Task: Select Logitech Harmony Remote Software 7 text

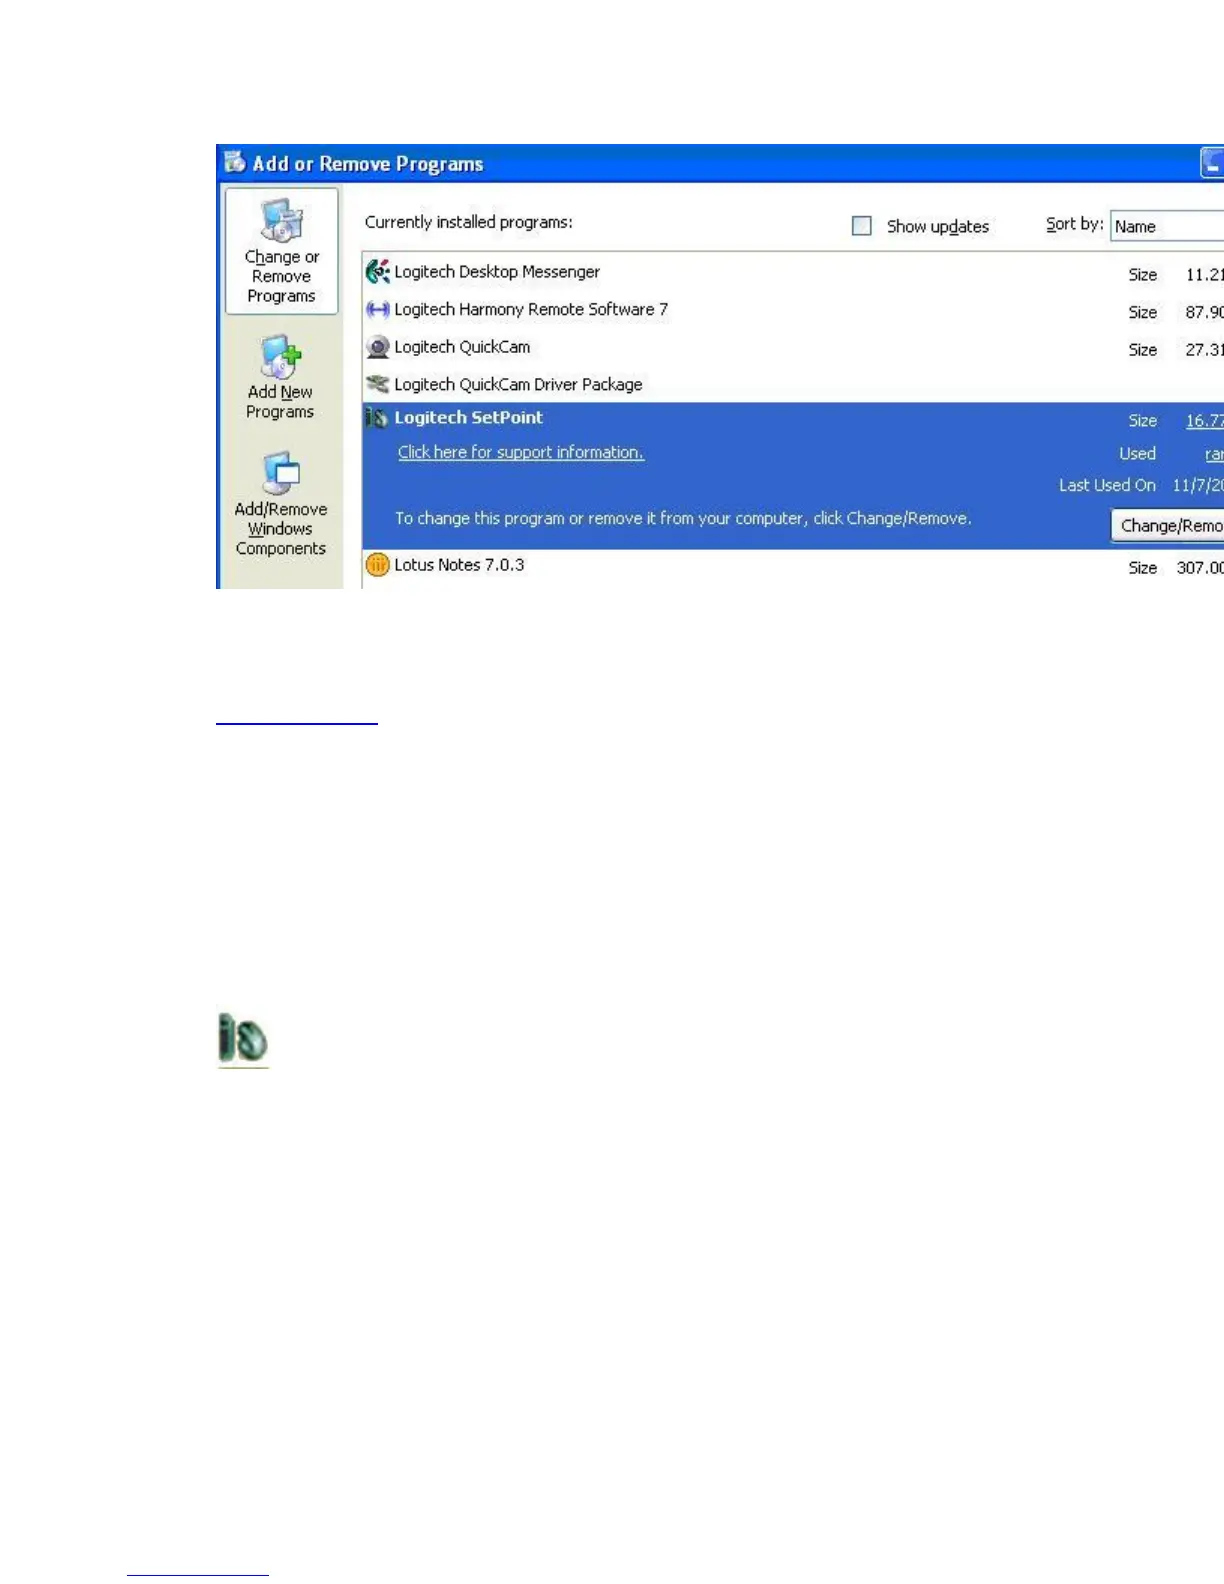Action: click(531, 310)
